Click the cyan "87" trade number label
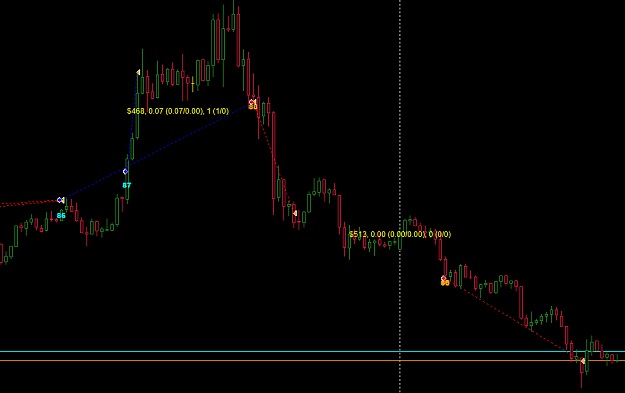The image size is (625, 393). (x=126, y=185)
